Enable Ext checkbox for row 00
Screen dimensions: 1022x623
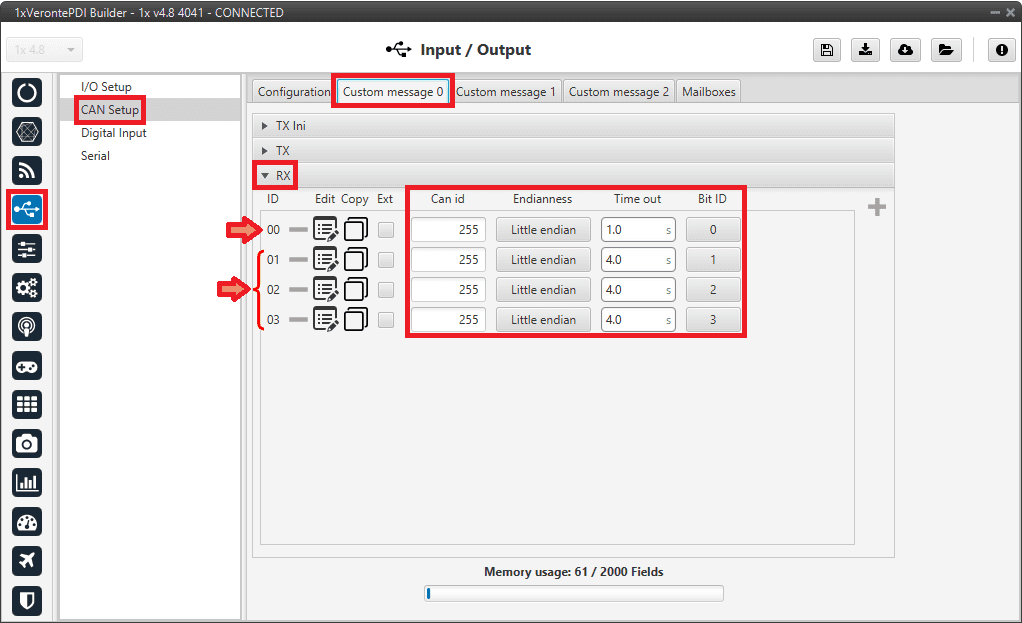(386, 230)
